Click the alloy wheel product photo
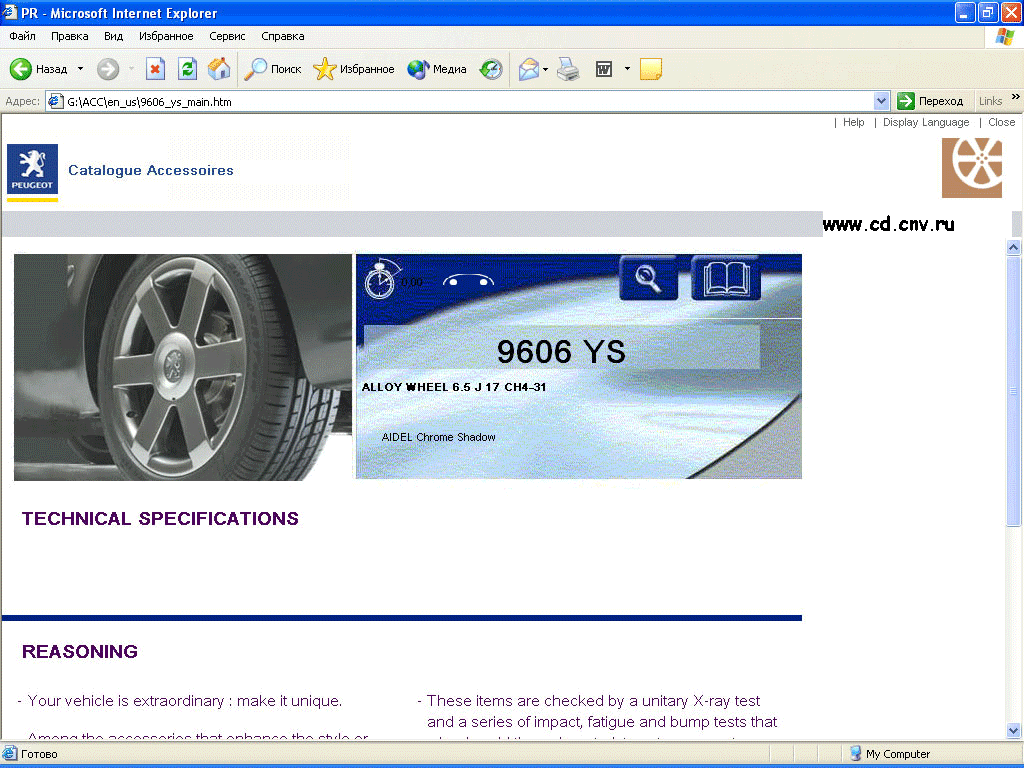1024x768 pixels. (x=183, y=367)
